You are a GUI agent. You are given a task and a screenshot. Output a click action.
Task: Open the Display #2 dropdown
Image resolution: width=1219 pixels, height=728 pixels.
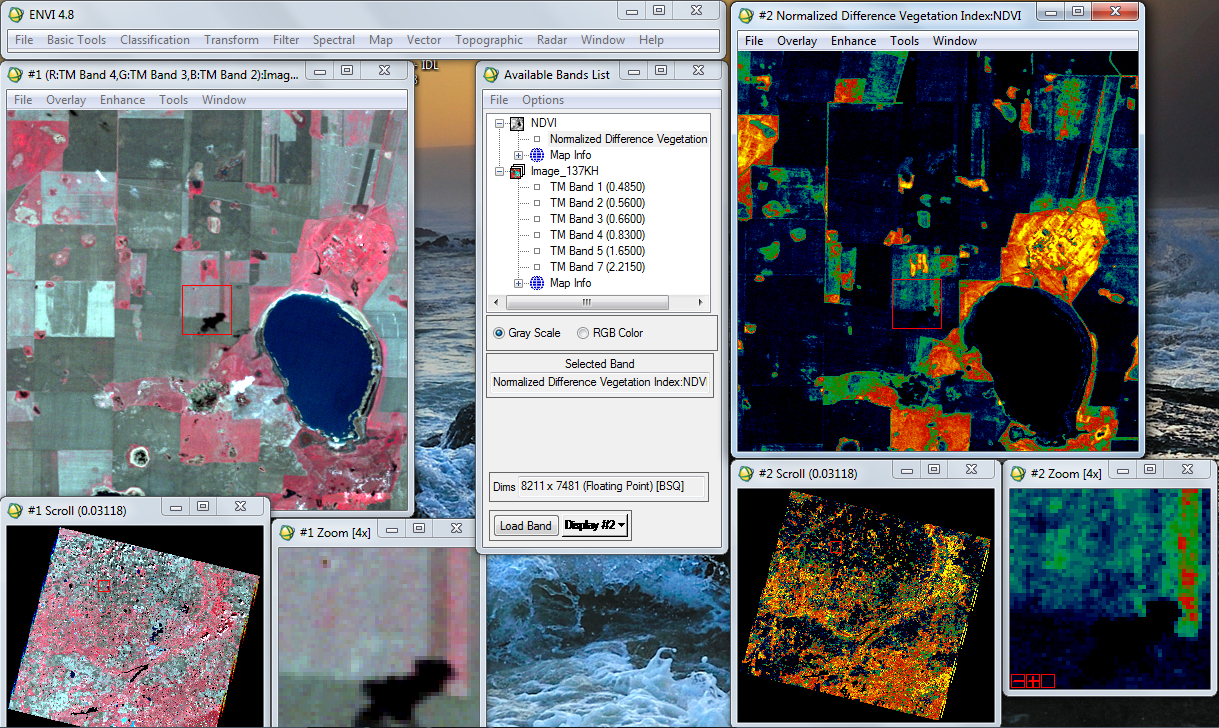[596, 525]
